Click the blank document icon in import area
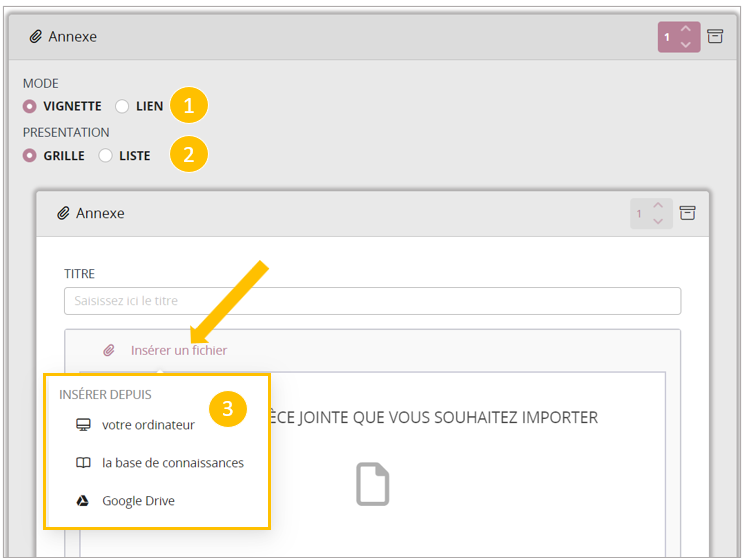Screen dimensions: 743x558 (x=372, y=484)
